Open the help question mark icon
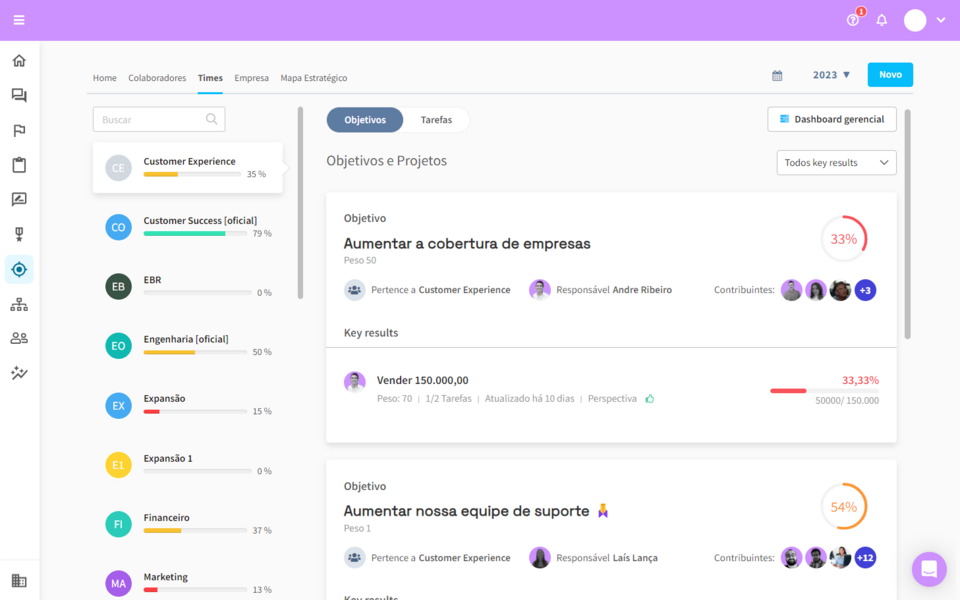This screenshot has height=600, width=960. click(852, 20)
